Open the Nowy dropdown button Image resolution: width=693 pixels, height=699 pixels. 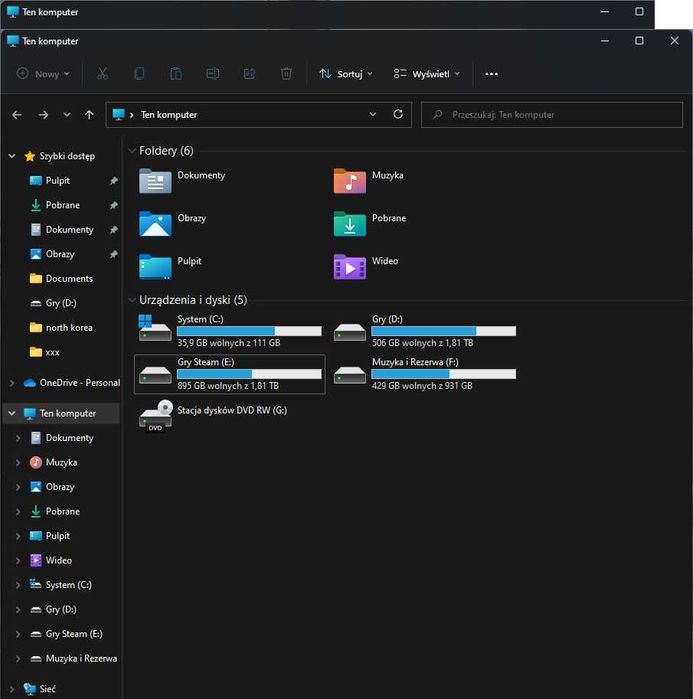[43, 74]
